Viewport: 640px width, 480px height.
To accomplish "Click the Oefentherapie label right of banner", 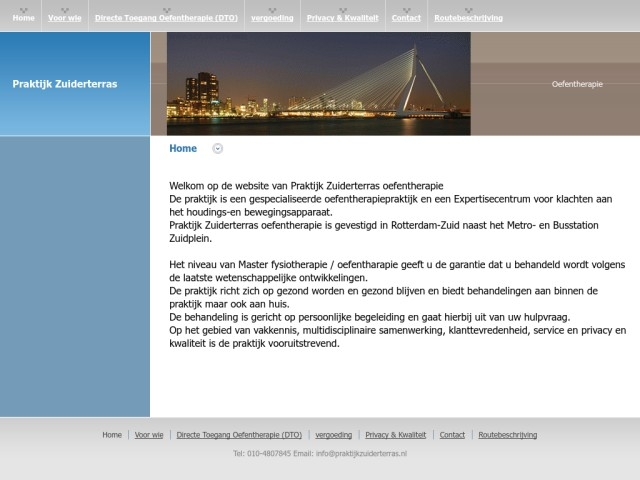I will pyautogui.click(x=577, y=85).
